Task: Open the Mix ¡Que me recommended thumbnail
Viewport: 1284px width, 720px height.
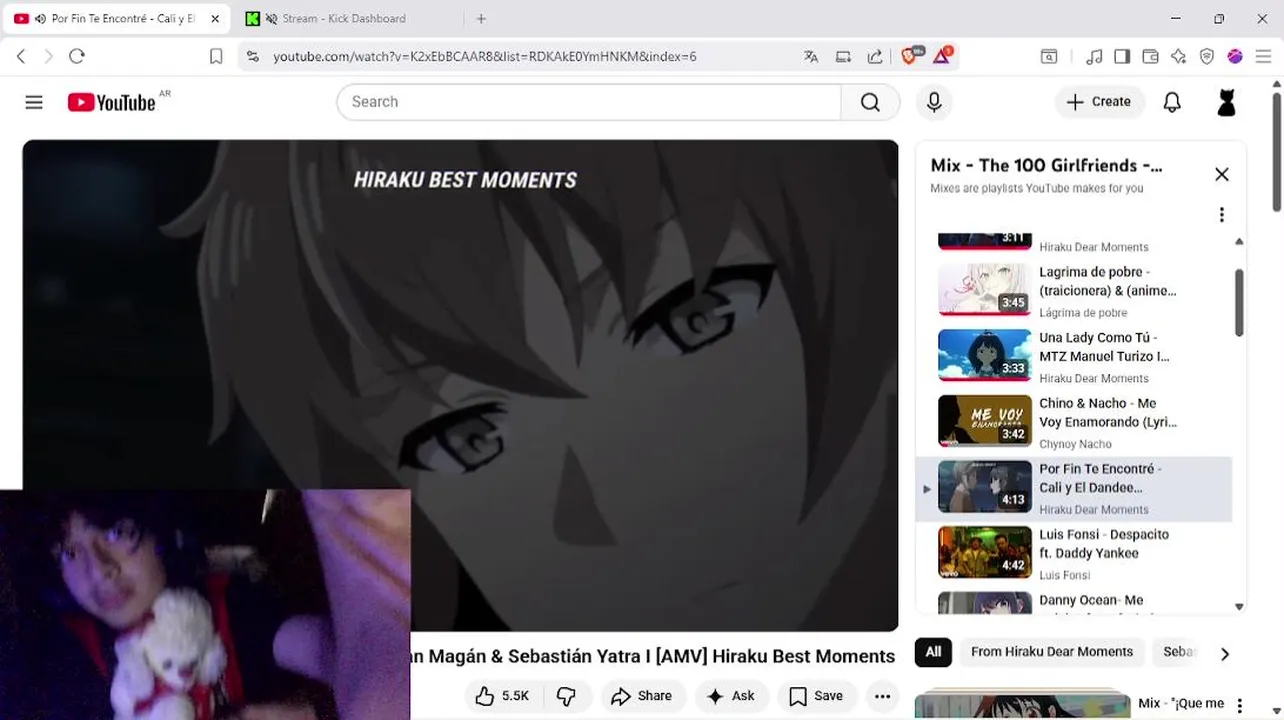Action: tap(1022, 704)
